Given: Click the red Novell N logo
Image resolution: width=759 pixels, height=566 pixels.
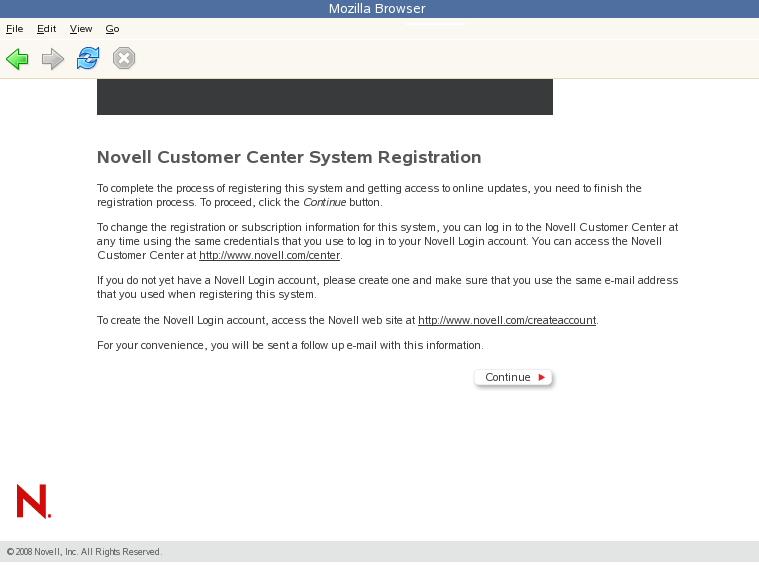Looking at the screenshot, I should [x=33, y=501].
